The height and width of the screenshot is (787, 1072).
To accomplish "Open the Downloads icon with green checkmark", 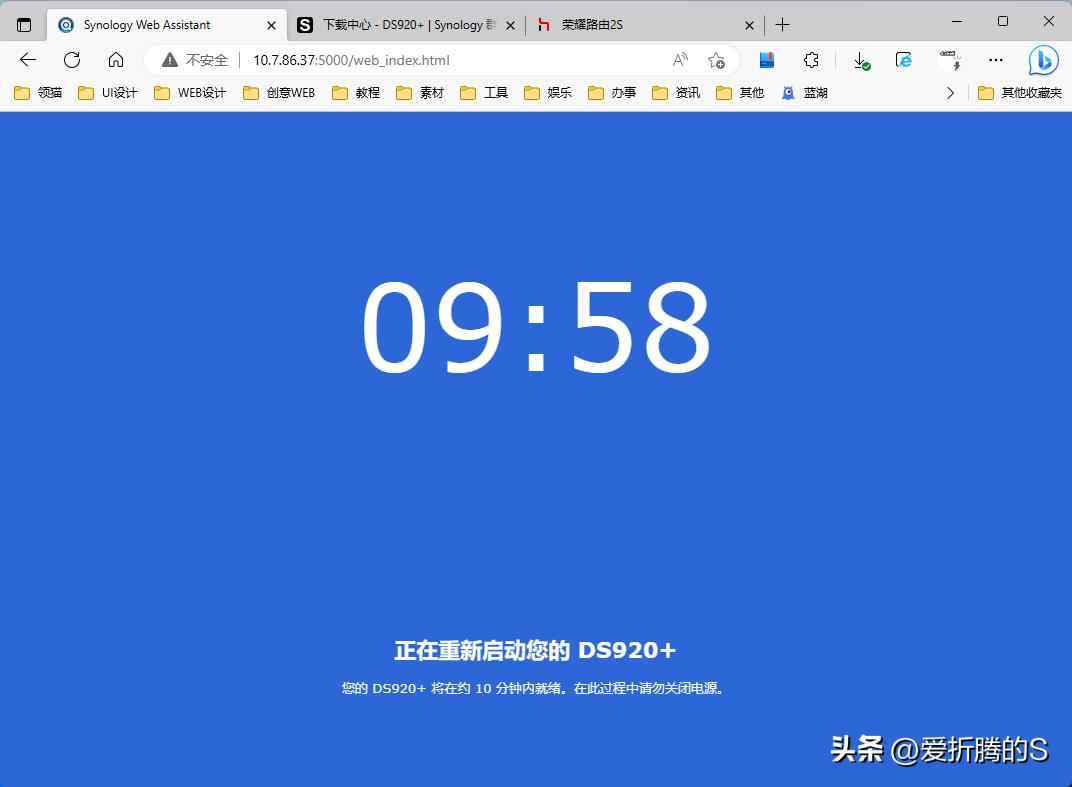I will 861,60.
